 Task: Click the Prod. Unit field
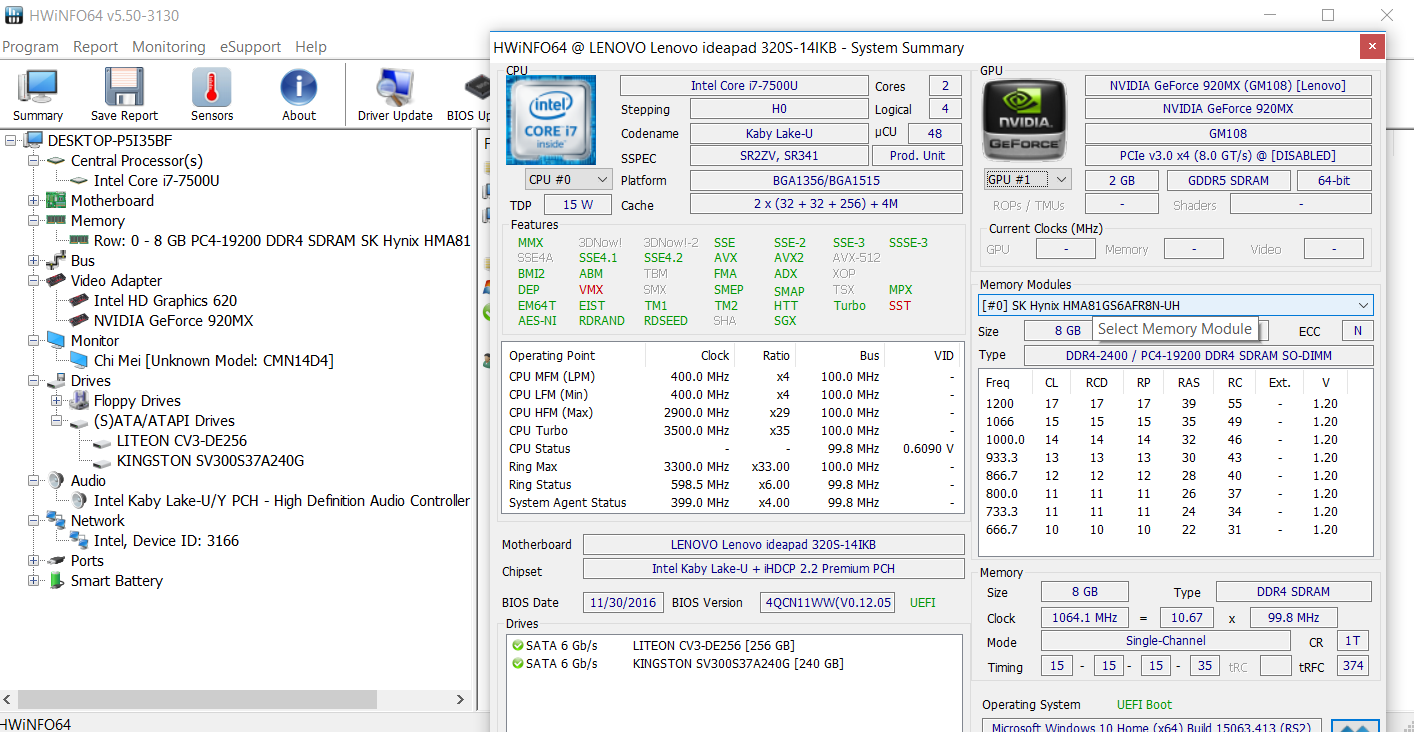[917, 156]
